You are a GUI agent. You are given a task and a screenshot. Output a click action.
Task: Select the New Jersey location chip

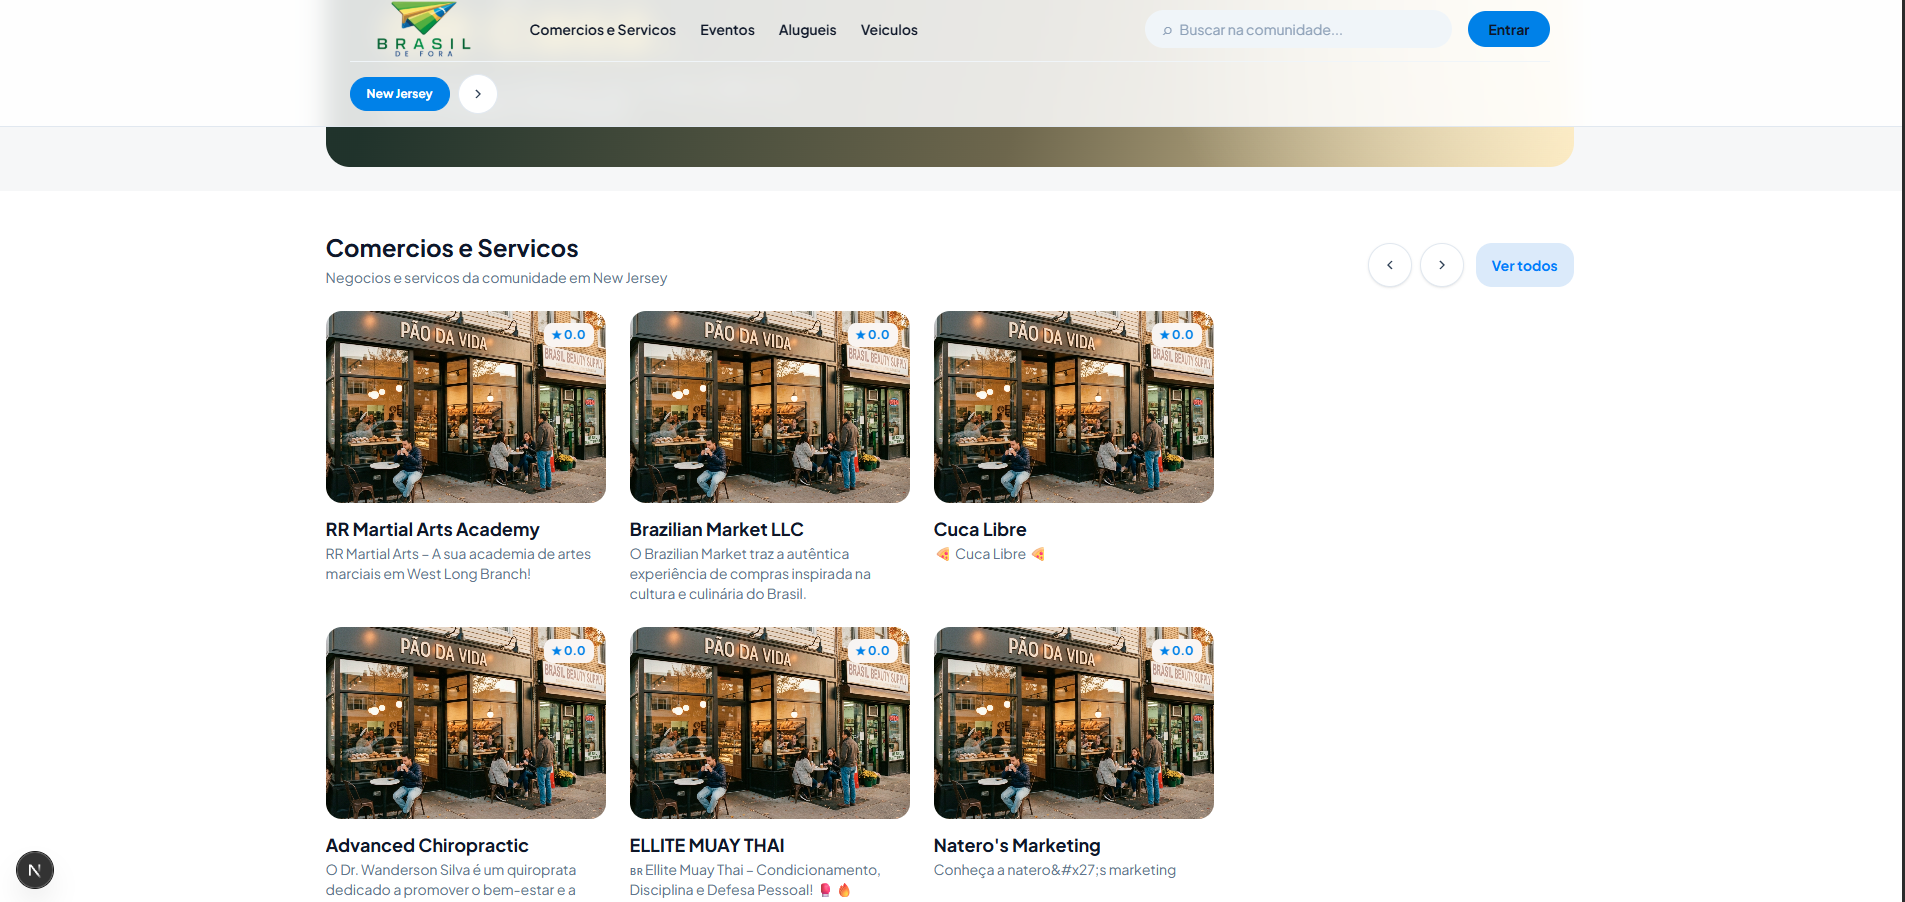coord(400,94)
